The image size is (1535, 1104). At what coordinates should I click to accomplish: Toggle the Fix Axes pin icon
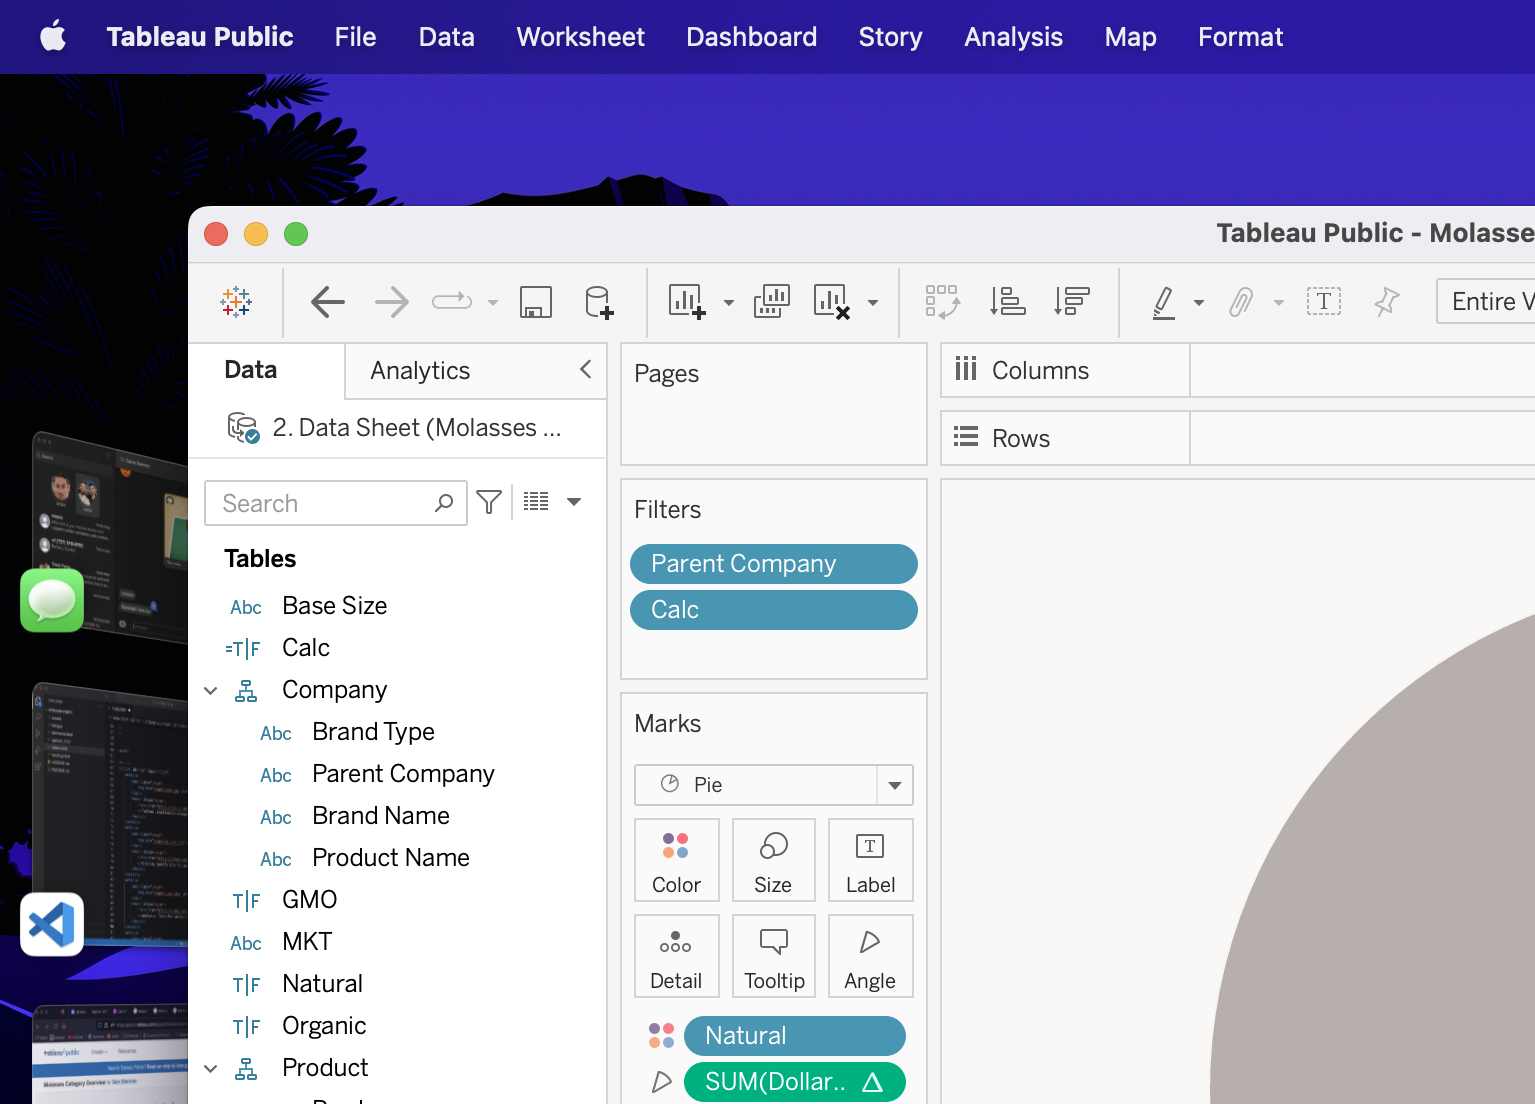1386,301
